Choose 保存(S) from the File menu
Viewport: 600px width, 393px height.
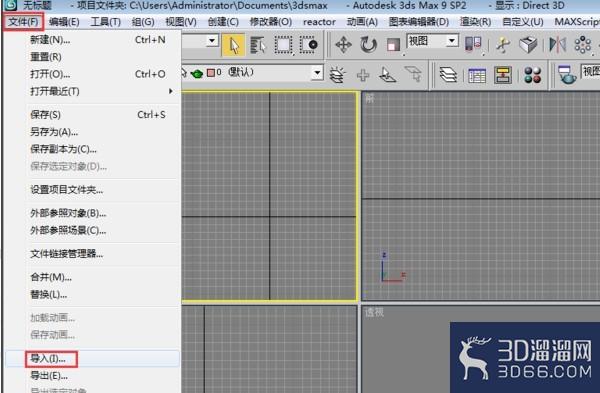click(x=92, y=114)
